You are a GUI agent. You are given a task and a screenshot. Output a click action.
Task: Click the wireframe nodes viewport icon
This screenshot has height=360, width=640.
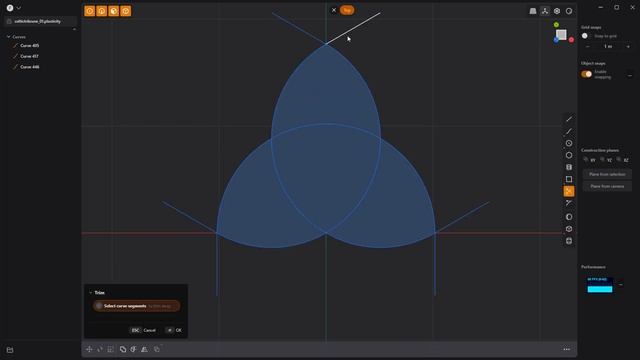tap(545, 11)
